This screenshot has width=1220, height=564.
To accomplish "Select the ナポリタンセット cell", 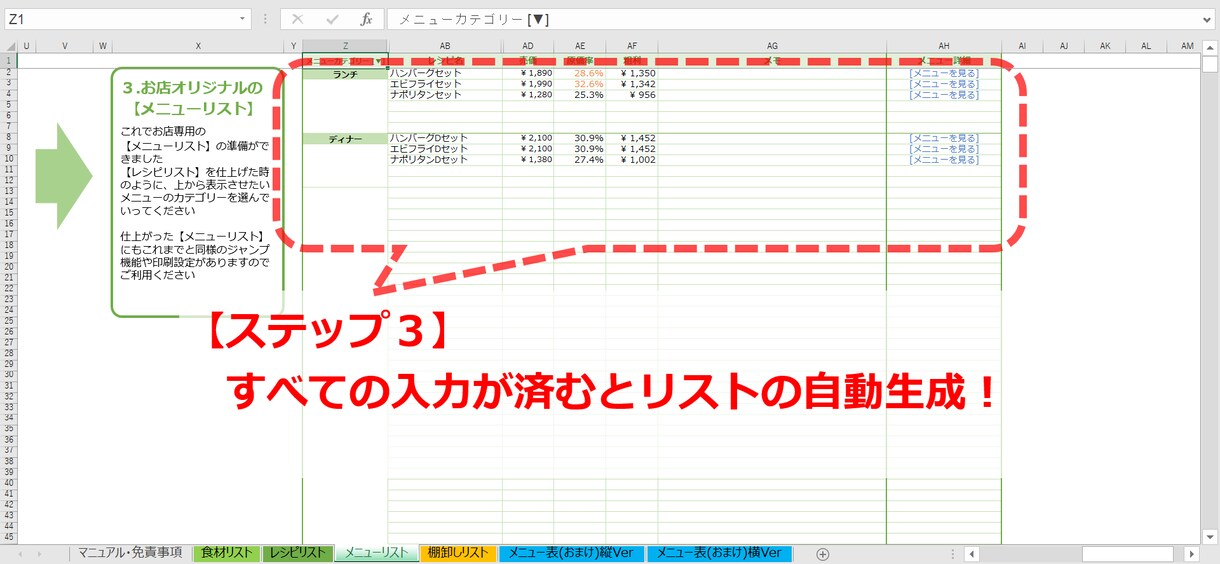I will click(445, 95).
